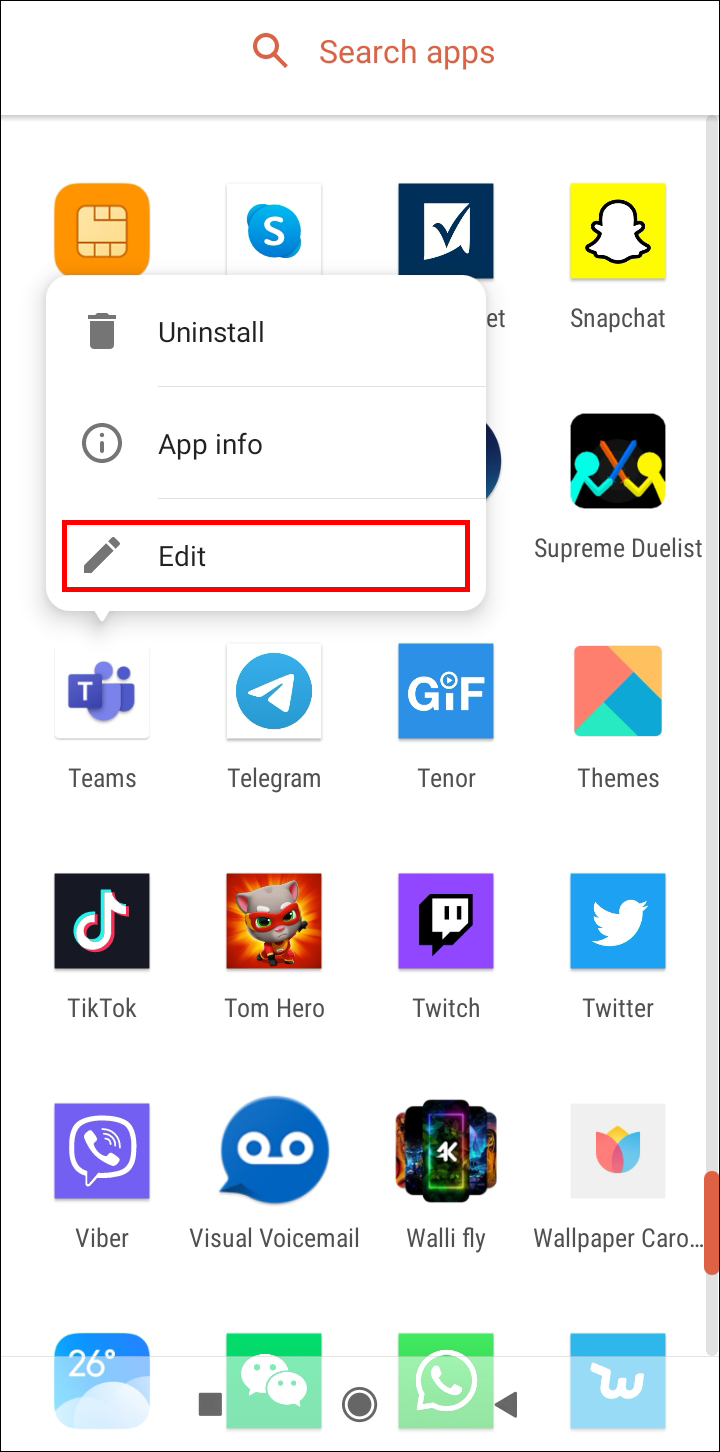Click the Search apps field
The height and width of the screenshot is (1452, 720).
pos(360,52)
